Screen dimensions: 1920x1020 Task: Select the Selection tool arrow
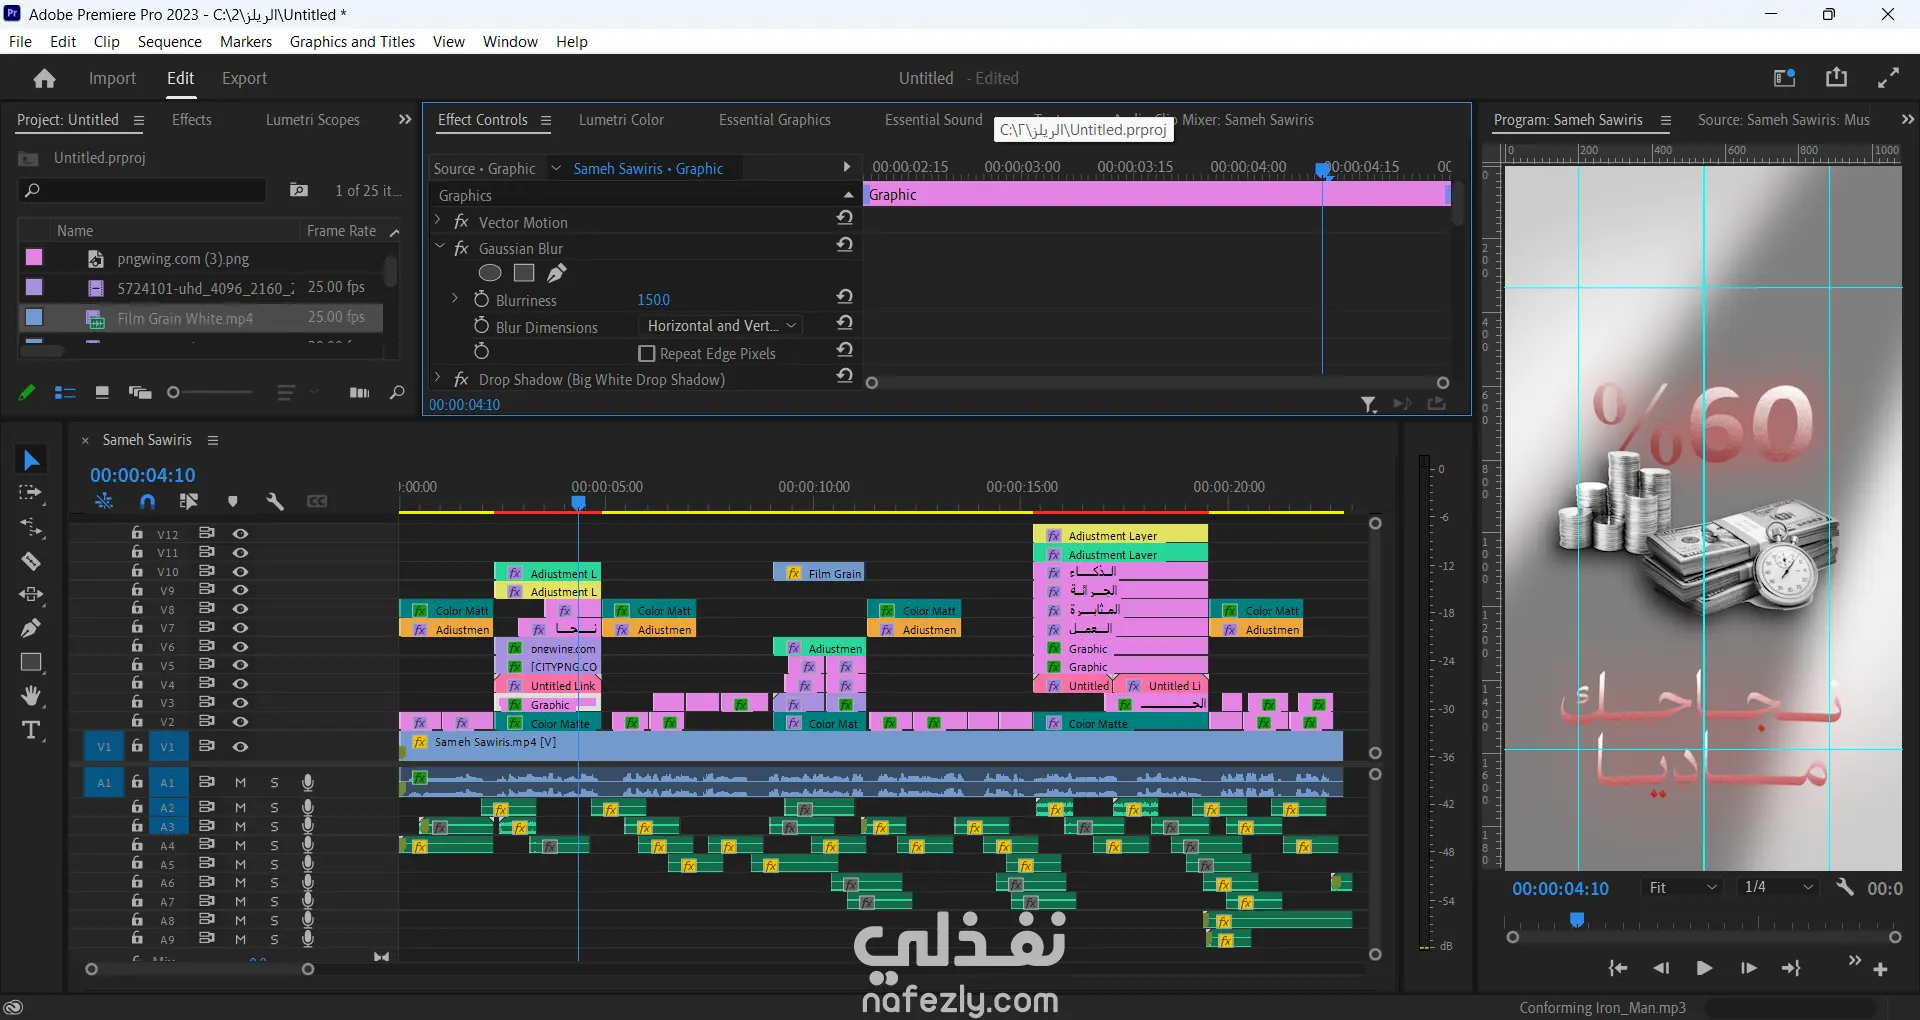(x=31, y=460)
